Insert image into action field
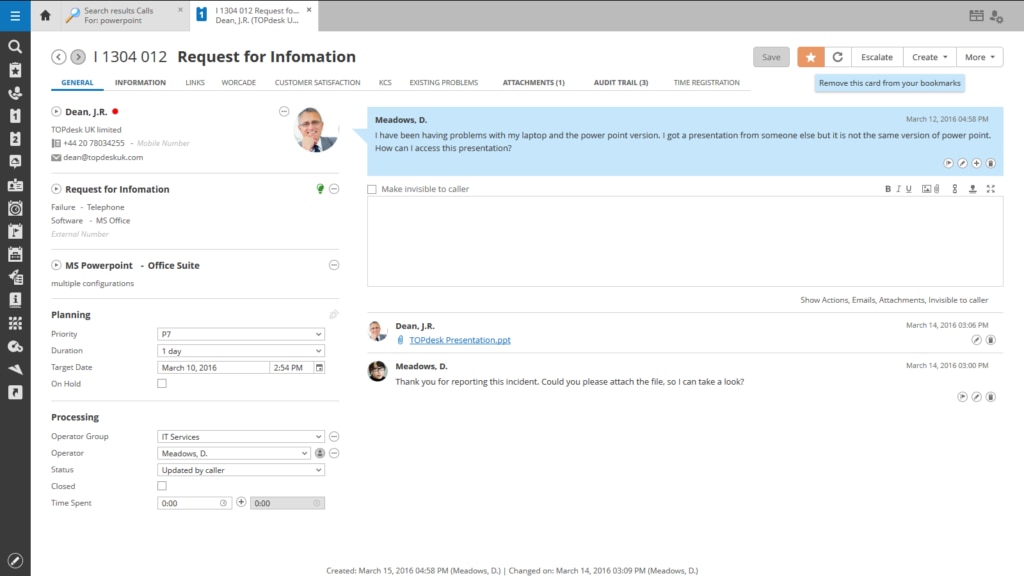Image resolution: width=1024 pixels, height=576 pixels. tap(926, 189)
